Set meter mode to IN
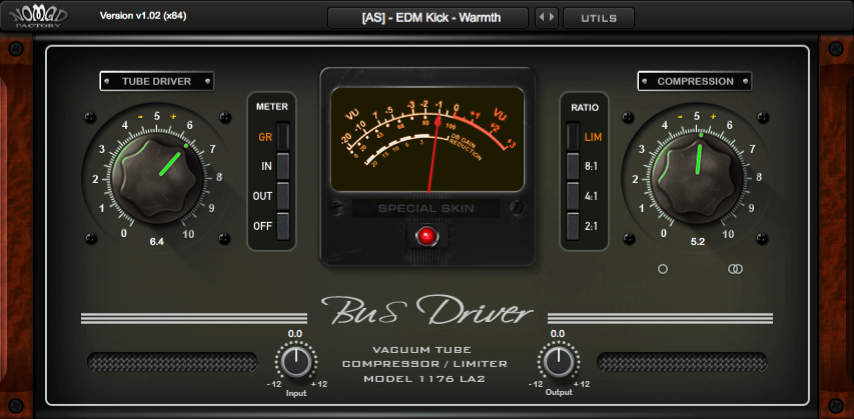The width and height of the screenshot is (854, 419). tap(283, 166)
